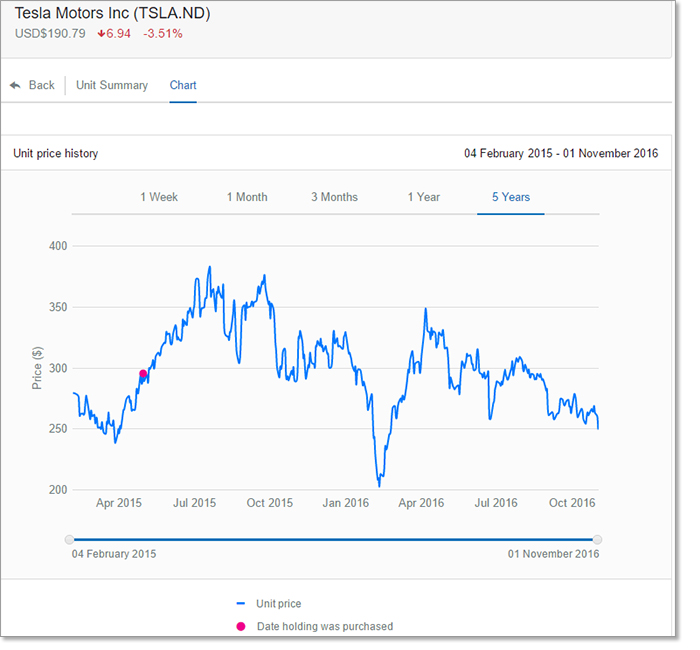Screen dimensions: 700x650
Task: Click the pink purchase date marker on chart
Action: [143, 374]
